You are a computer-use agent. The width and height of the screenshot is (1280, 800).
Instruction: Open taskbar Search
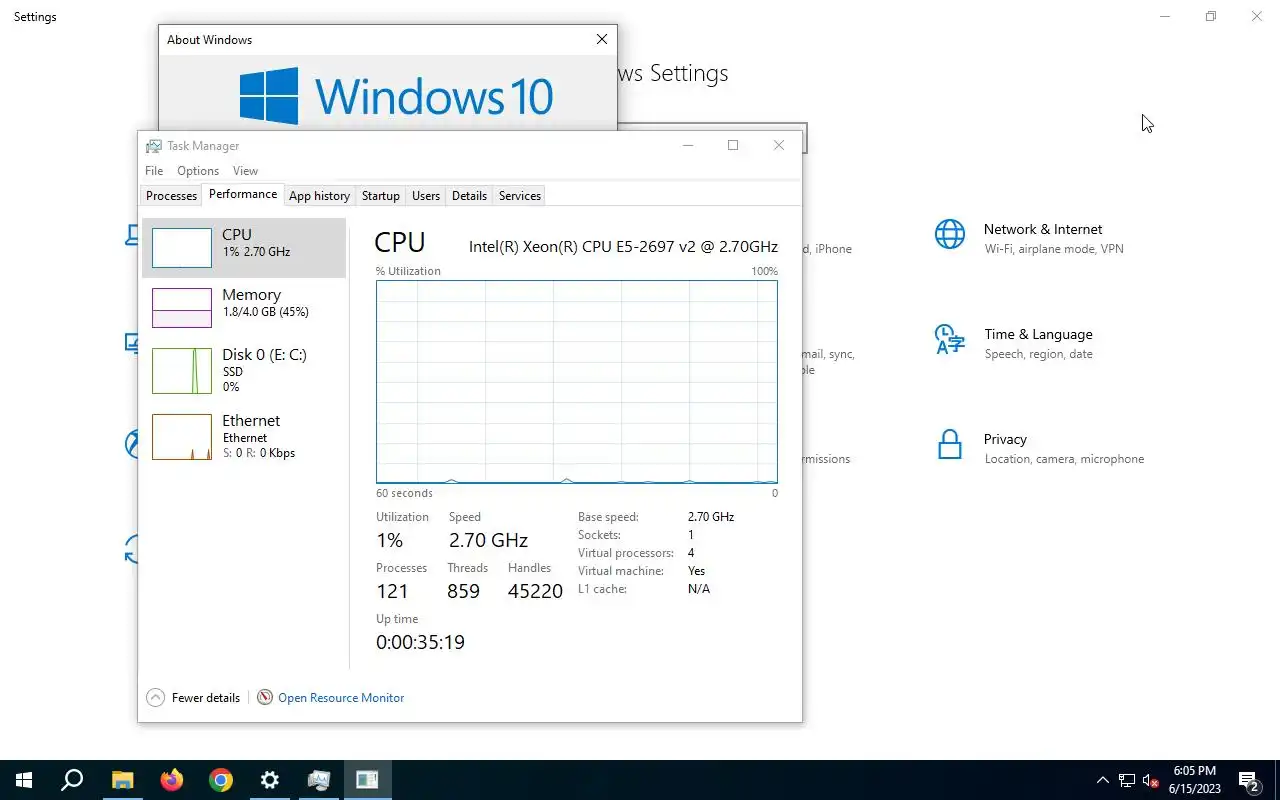click(72, 780)
